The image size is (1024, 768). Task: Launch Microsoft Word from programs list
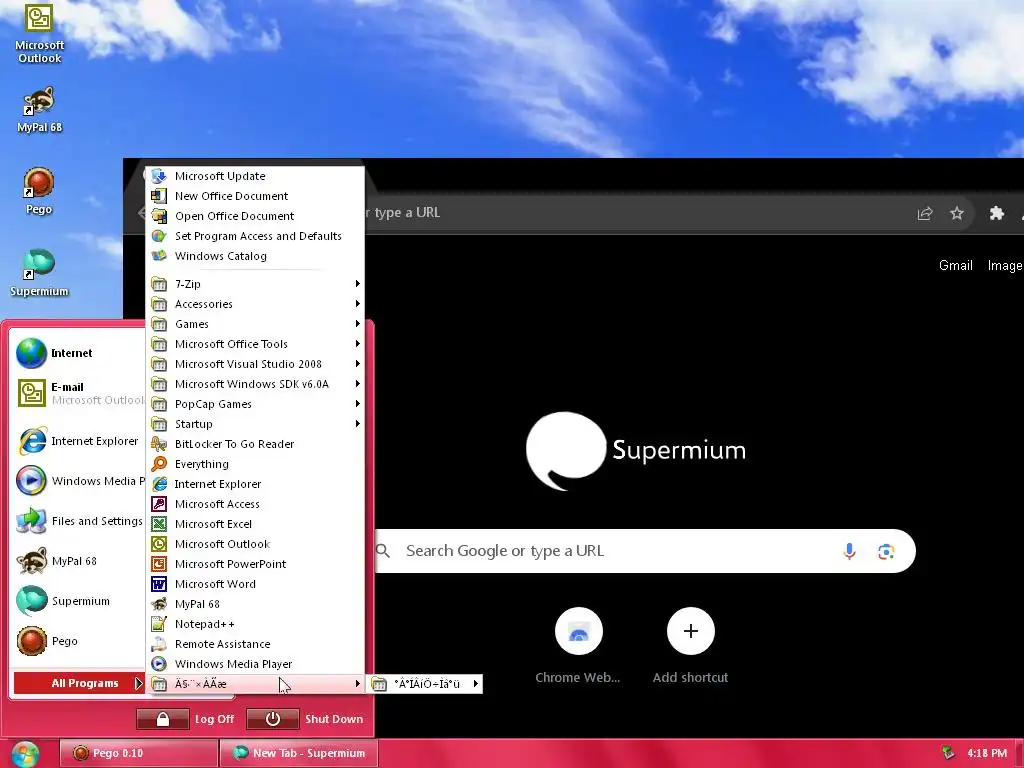(x=255, y=584)
